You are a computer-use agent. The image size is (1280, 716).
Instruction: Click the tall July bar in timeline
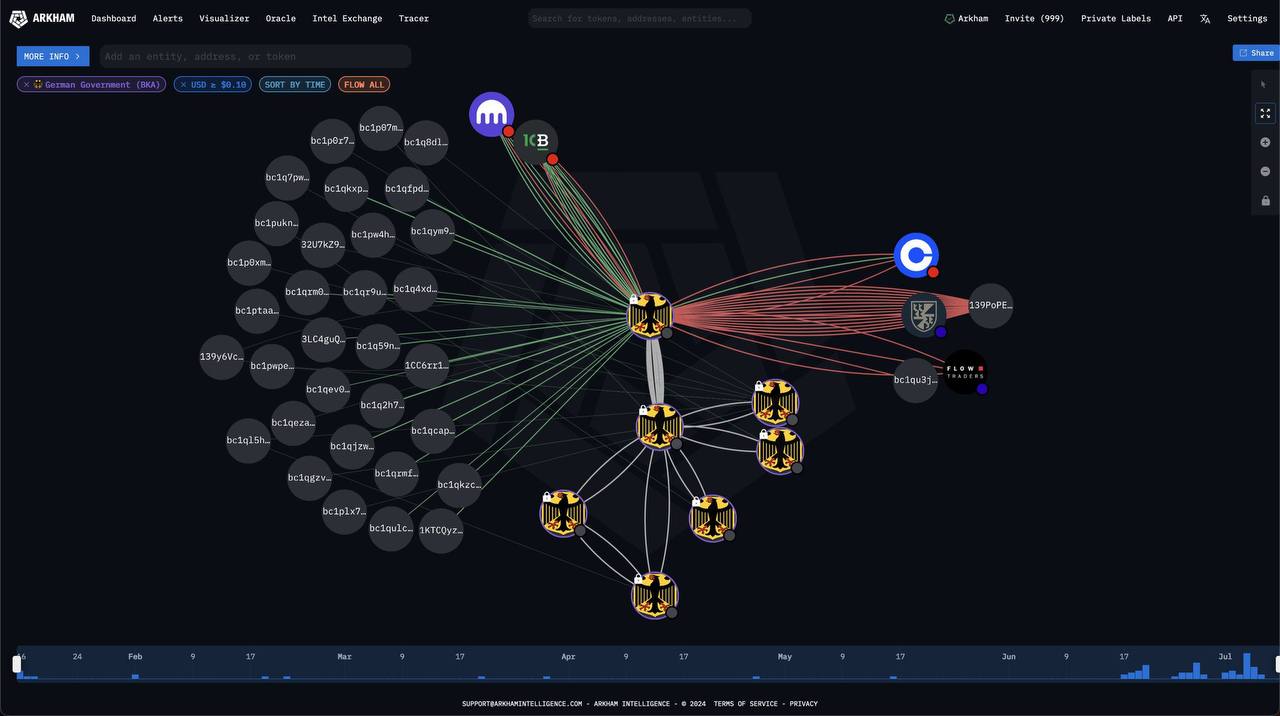tap(1247, 666)
